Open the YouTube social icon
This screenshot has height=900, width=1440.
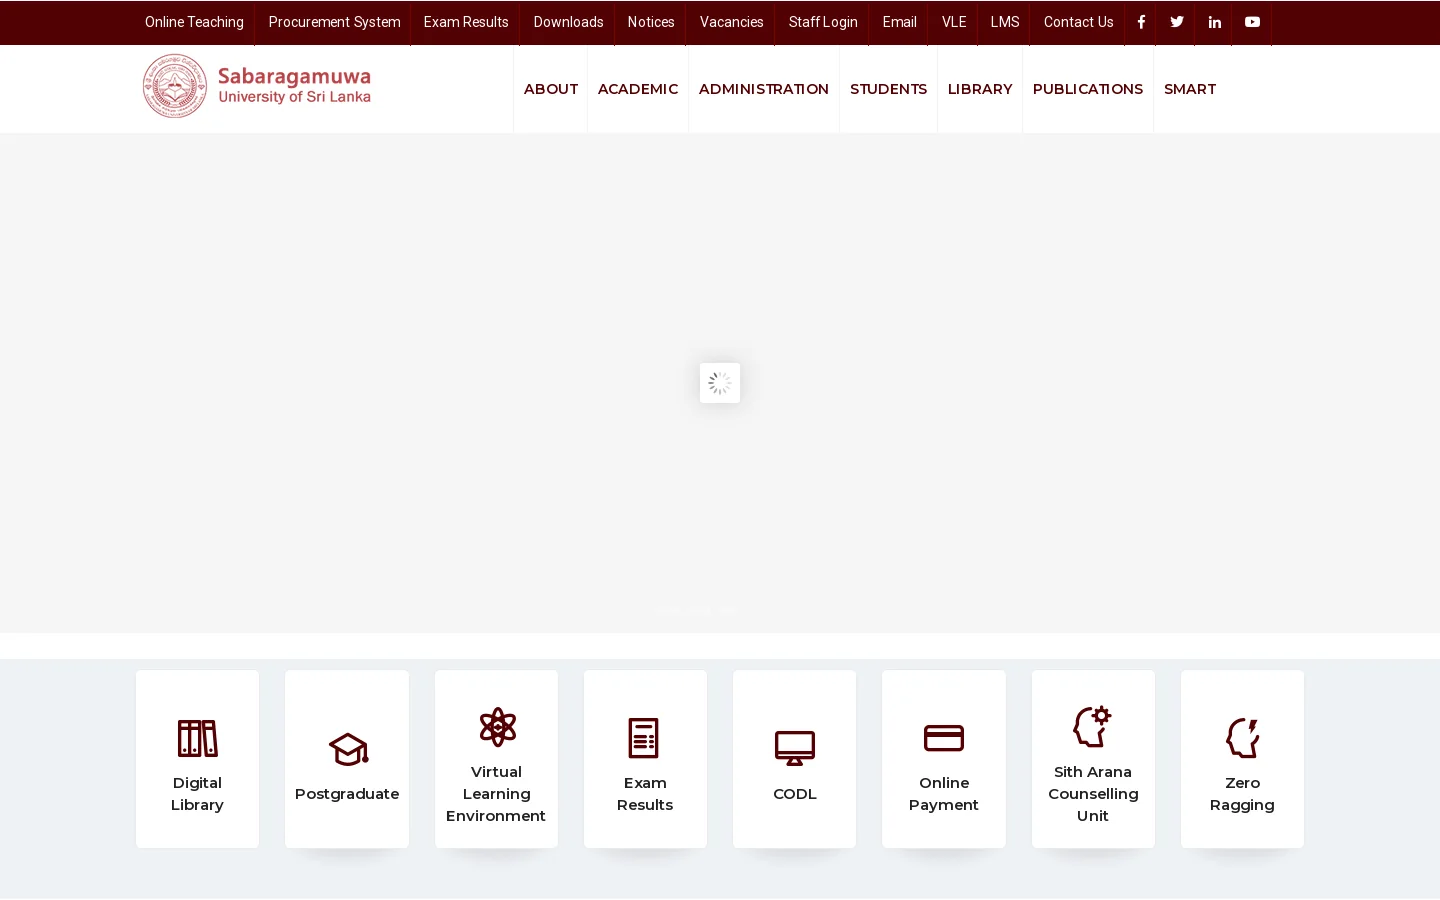point(1252,22)
